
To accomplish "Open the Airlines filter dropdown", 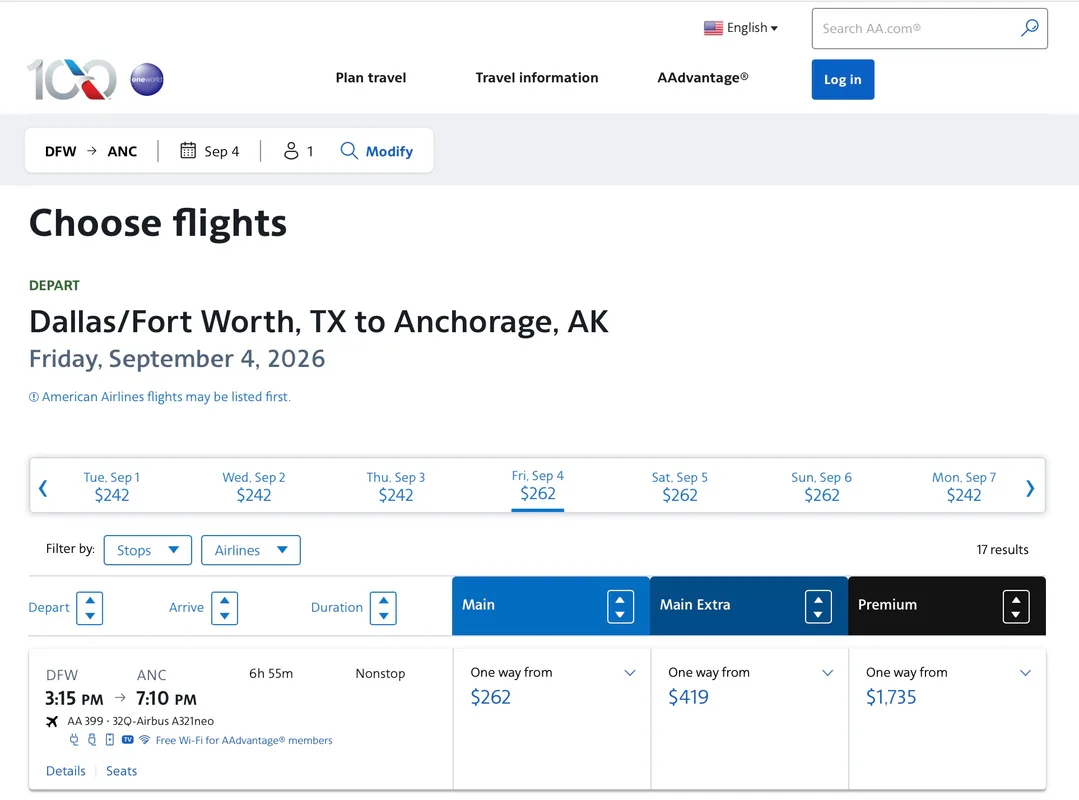I will click(250, 550).
